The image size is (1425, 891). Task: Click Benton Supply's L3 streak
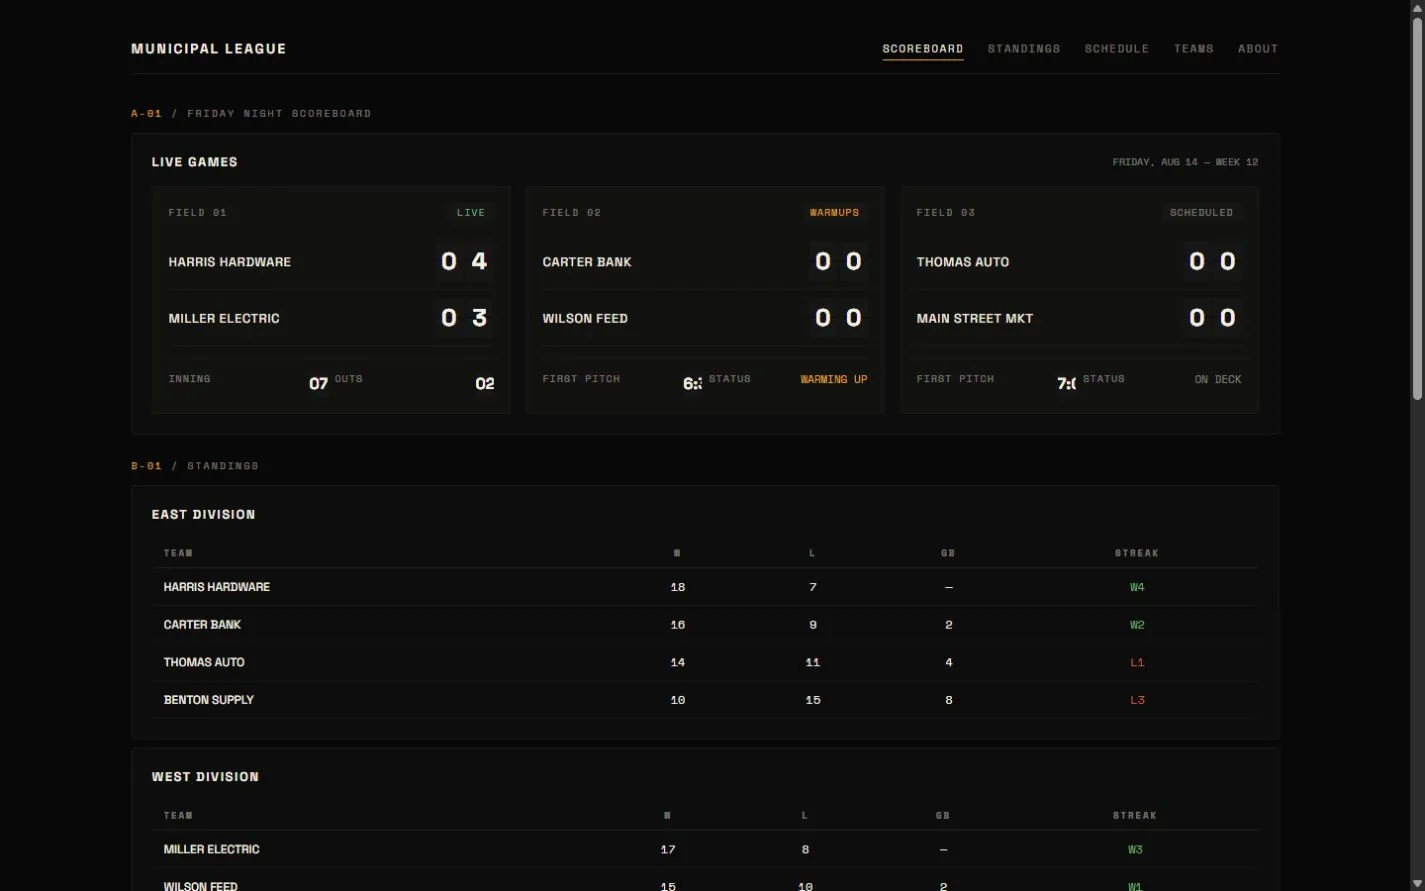[1137, 700]
